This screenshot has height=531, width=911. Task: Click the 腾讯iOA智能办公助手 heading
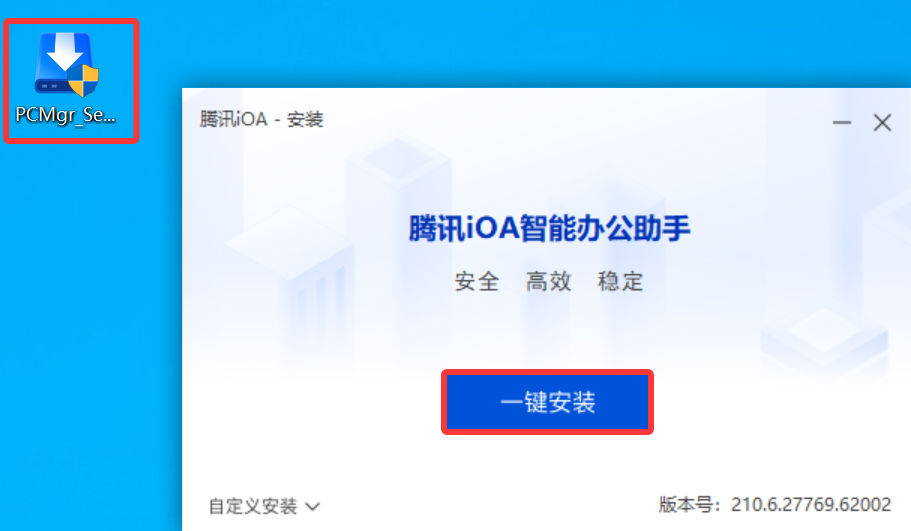pos(549,228)
